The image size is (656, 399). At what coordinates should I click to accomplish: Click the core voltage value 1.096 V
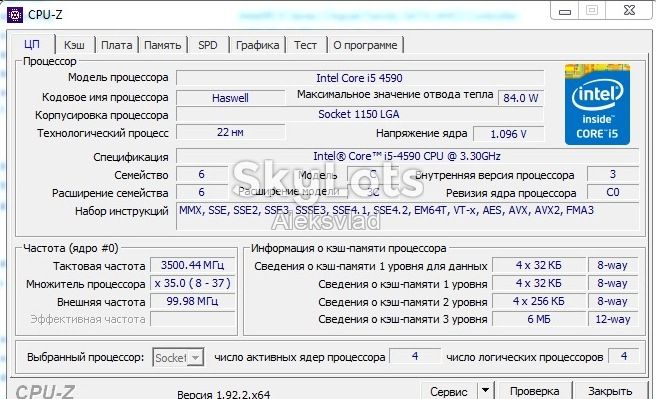click(x=509, y=134)
